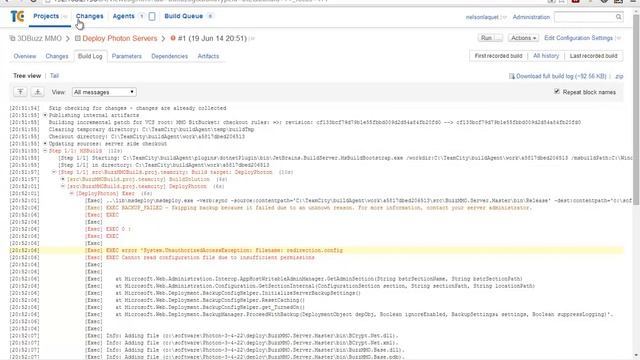The height and width of the screenshot is (360, 640).
Task: Switch to the Overview tab
Action: click(x=25, y=56)
